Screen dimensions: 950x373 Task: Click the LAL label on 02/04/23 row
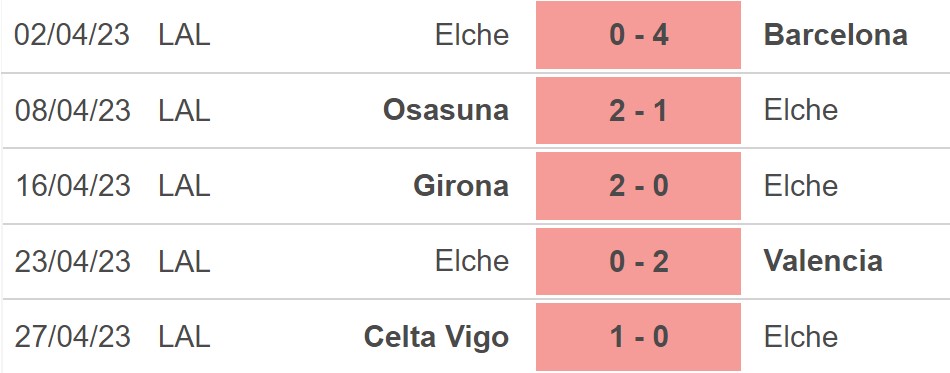click(184, 35)
